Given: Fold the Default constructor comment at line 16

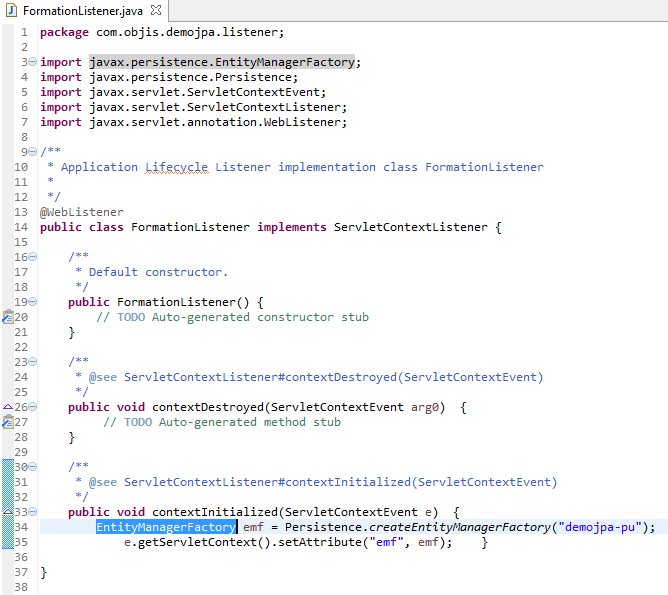Looking at the screenshot, I should click(33, 257).
